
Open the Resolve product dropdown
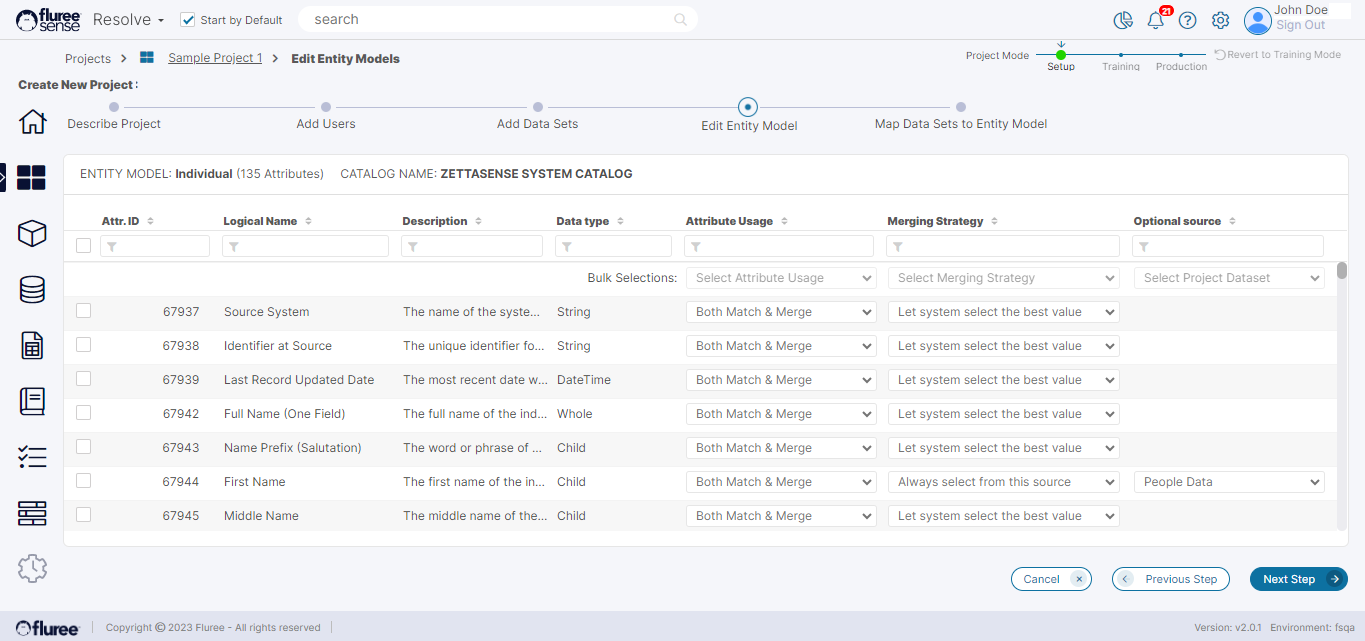tap(128, 20)
